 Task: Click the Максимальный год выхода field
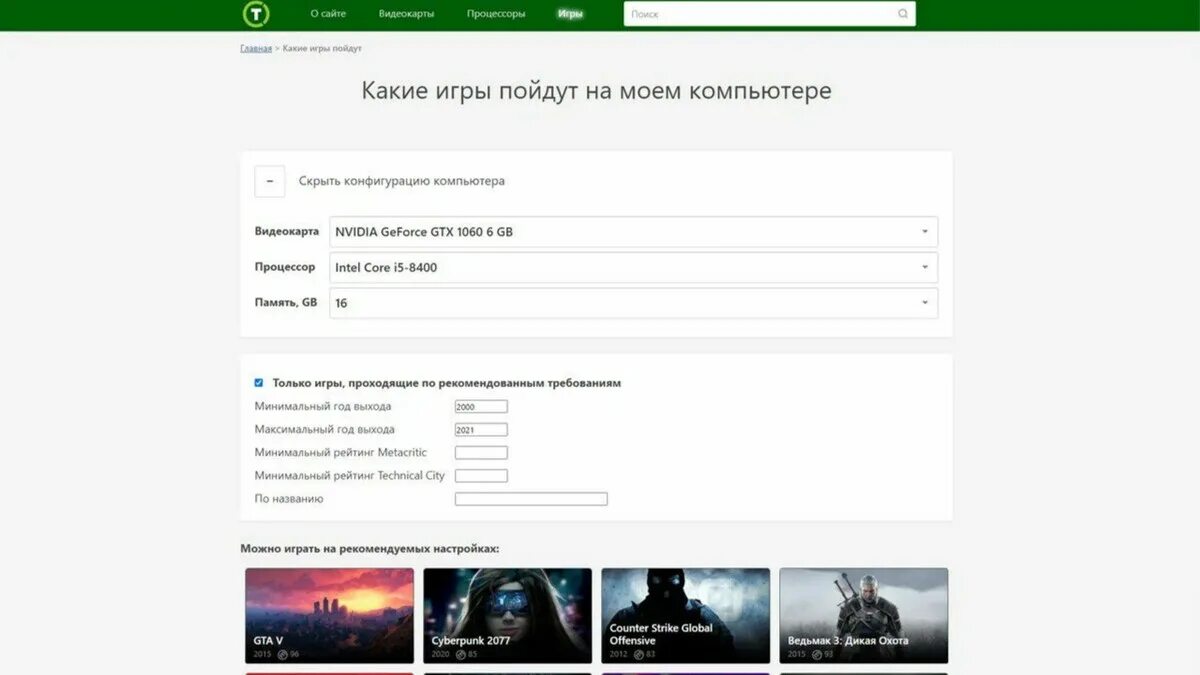(481, 430)
